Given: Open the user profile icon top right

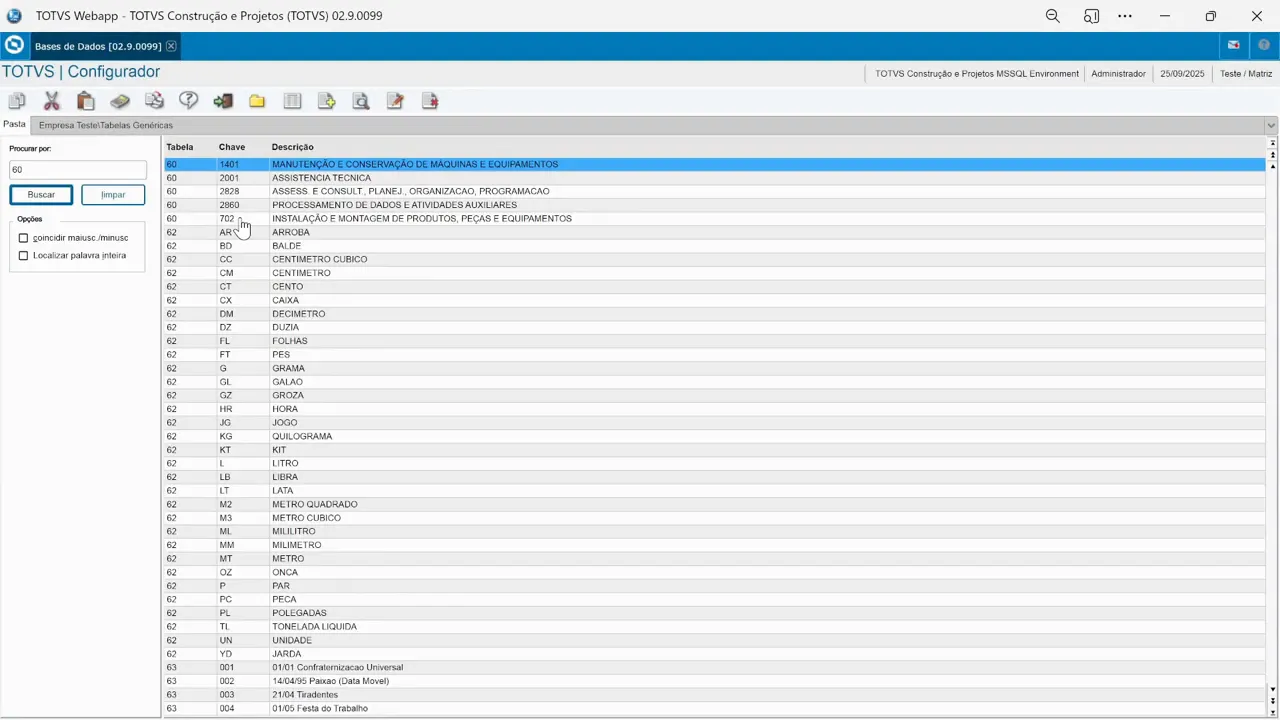Looking at the screenshot, I should click(1264, 45).
